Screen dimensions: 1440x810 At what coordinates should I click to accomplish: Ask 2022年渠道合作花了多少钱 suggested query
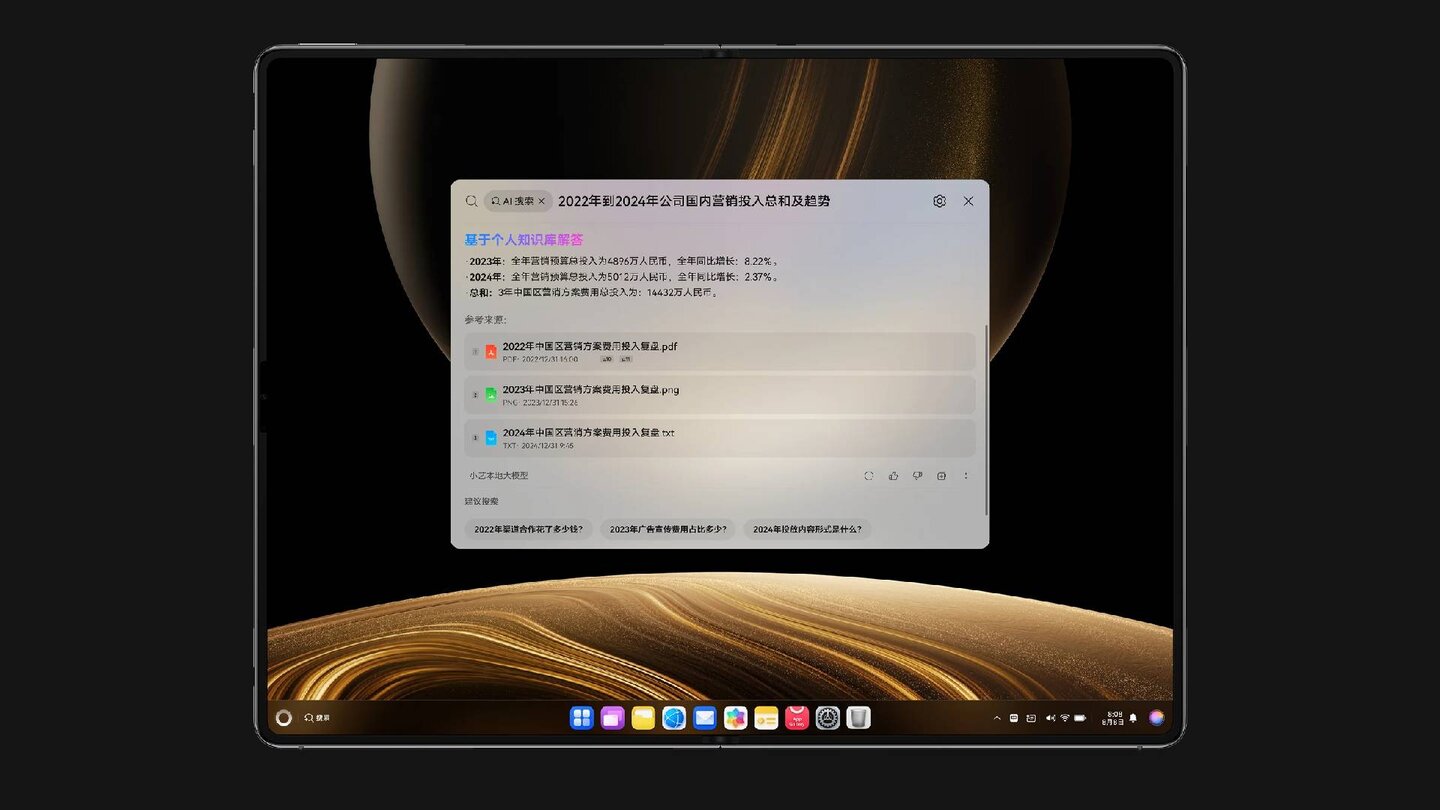[x=528, y=529]
